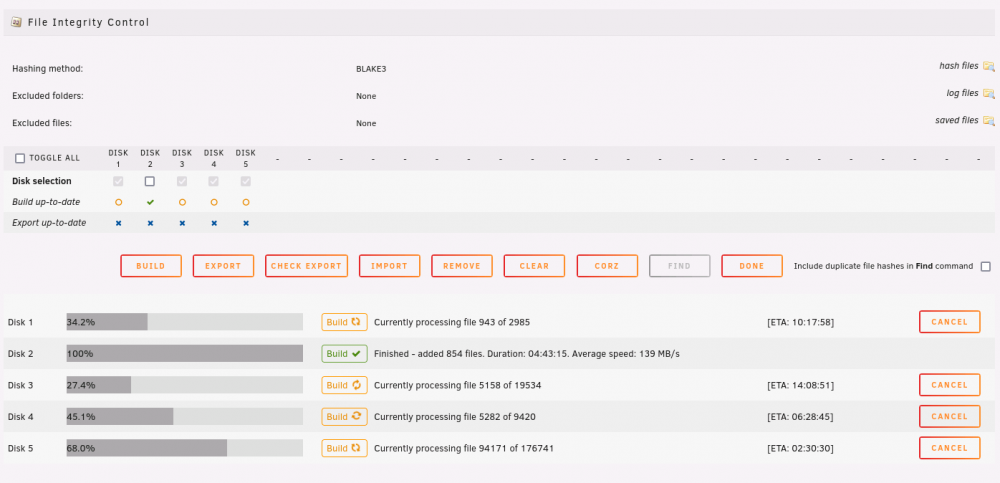Click the 'Finished - added 854 files' message
The height and width of the screenshot is (483, 1000).
point(527,353)
